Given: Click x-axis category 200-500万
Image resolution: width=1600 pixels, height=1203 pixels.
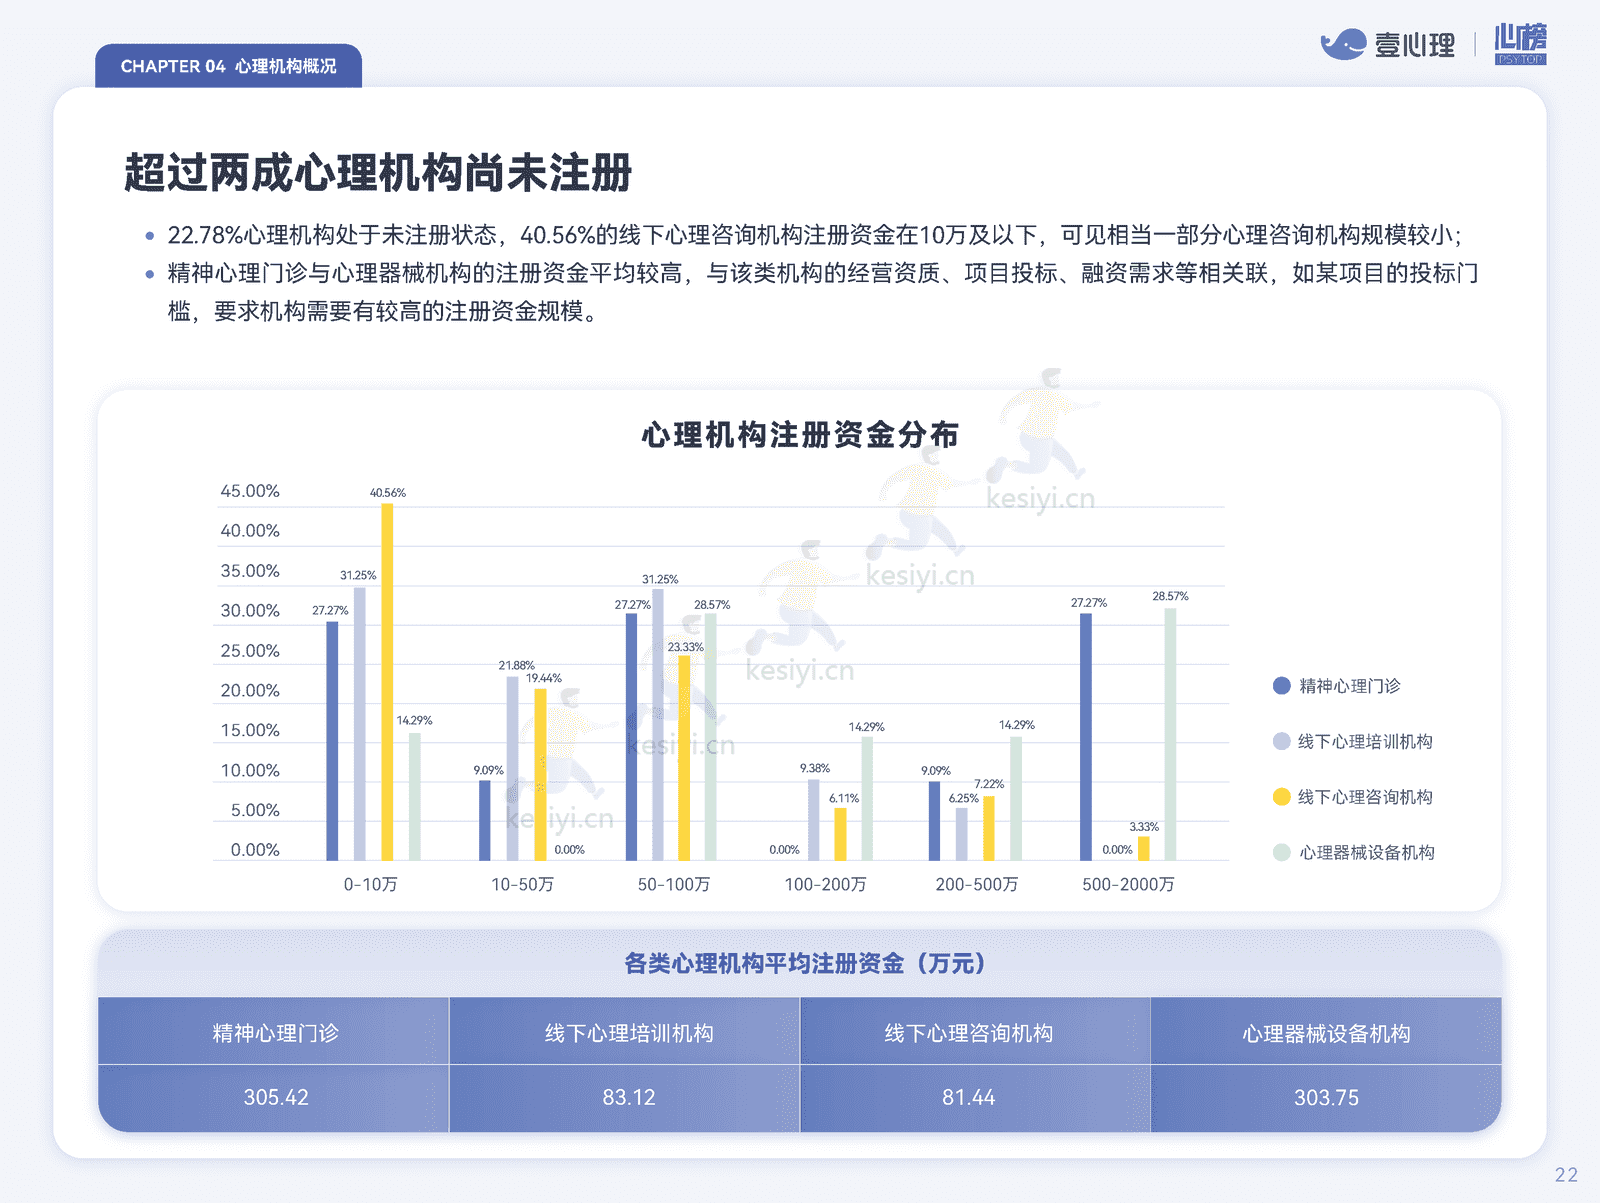Looking at the screenshot, I should [977, 885].
